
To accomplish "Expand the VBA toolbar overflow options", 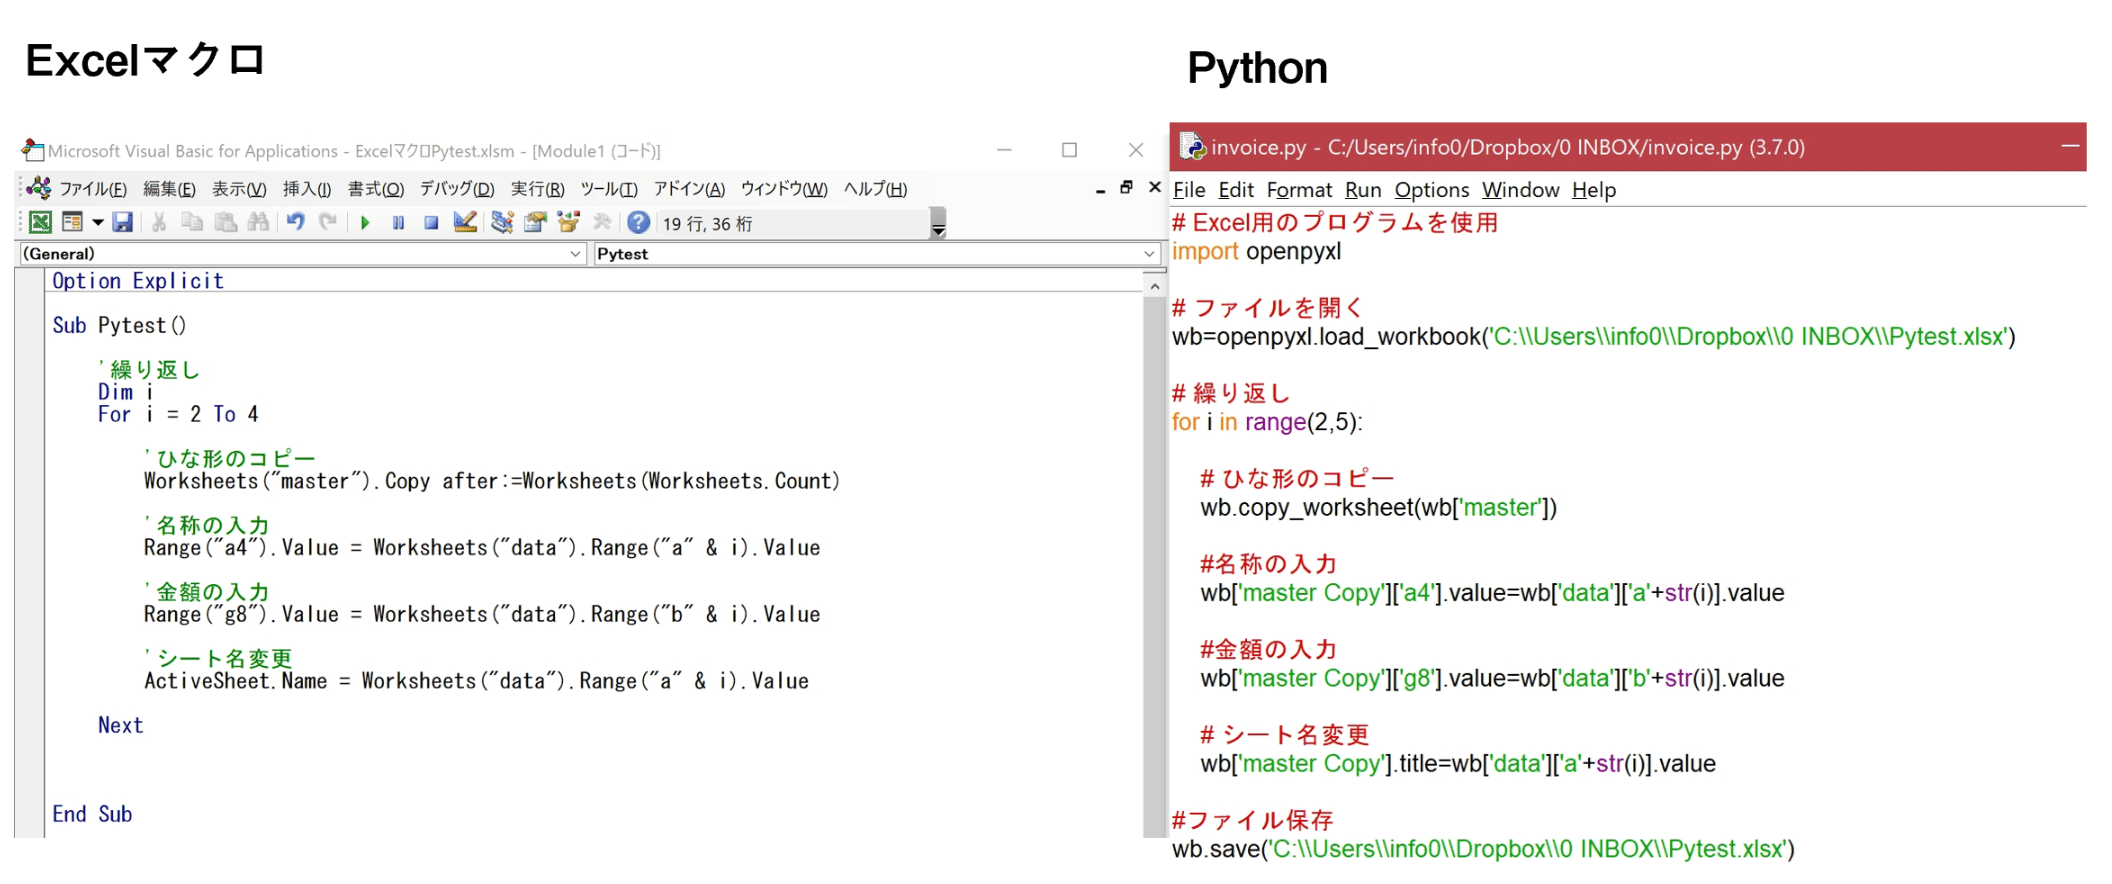I will click(938, 229).
